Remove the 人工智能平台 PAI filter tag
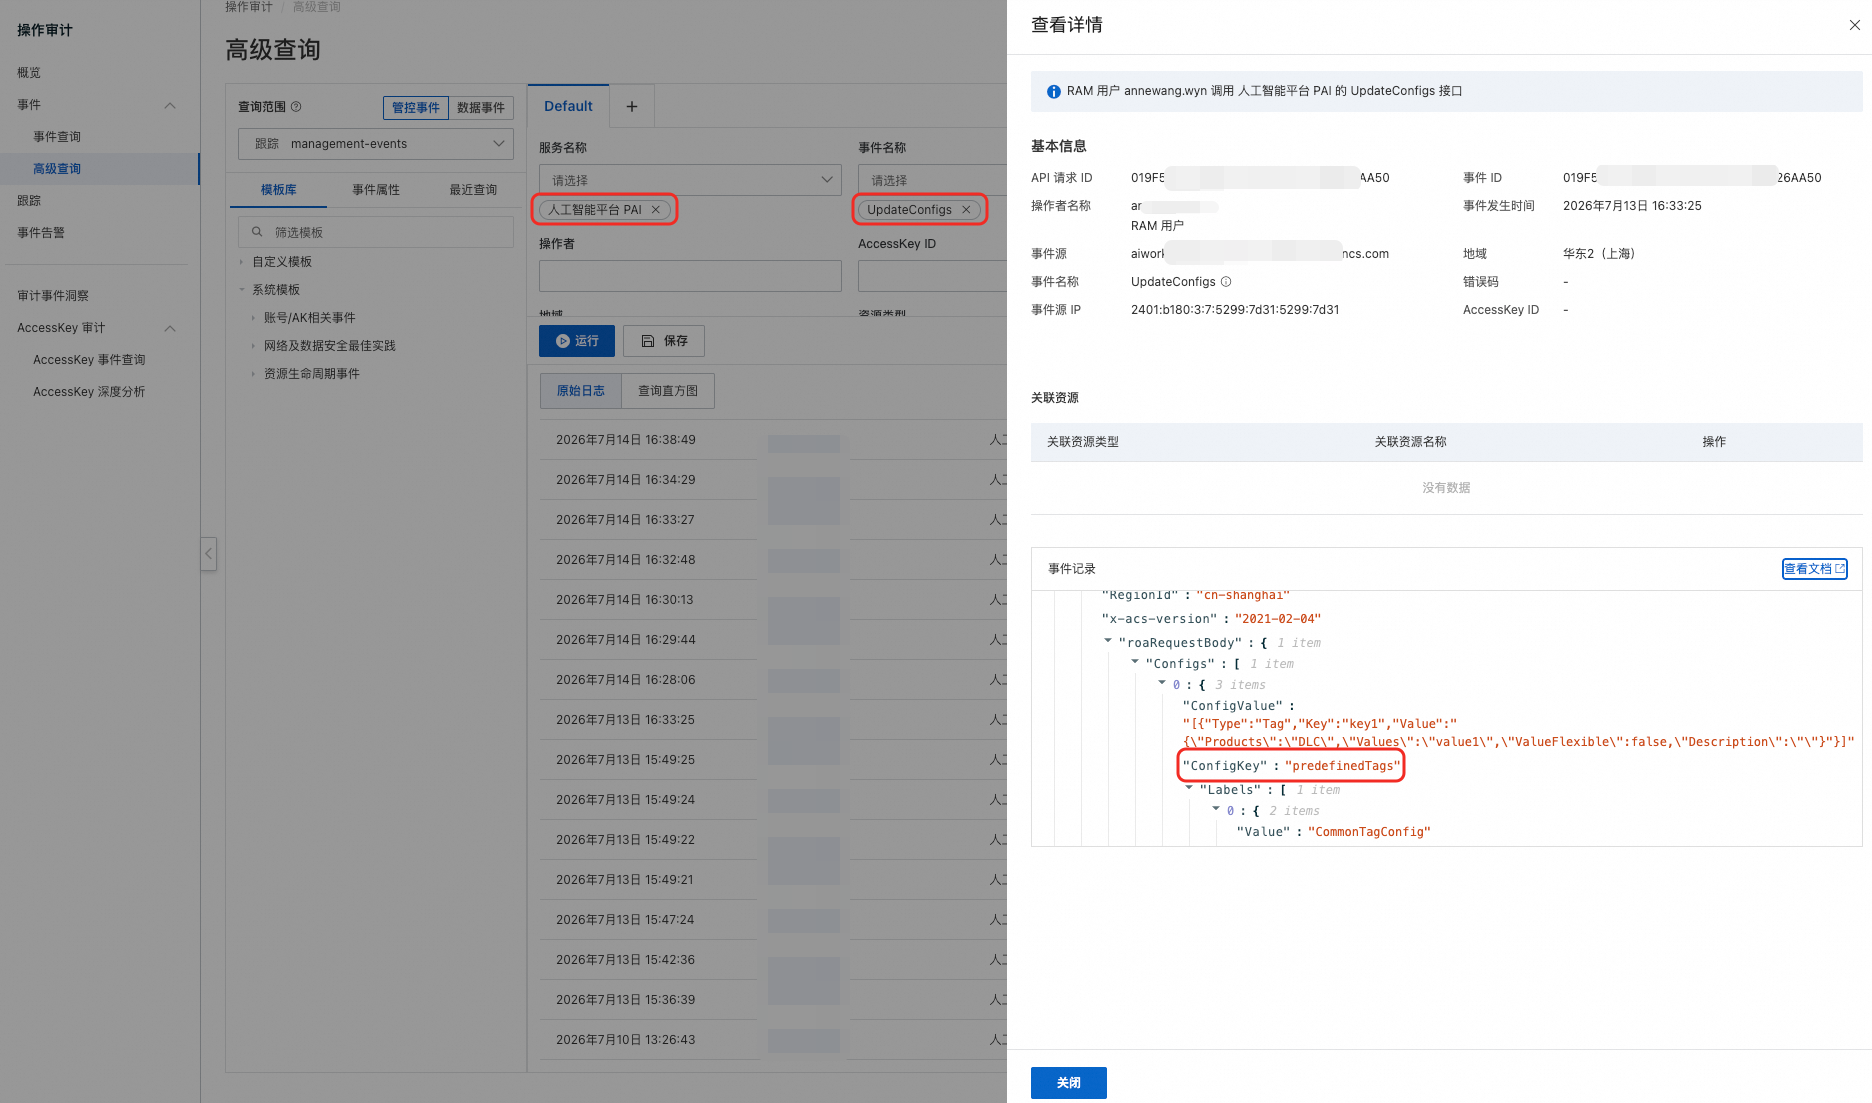 coord(656,210)
